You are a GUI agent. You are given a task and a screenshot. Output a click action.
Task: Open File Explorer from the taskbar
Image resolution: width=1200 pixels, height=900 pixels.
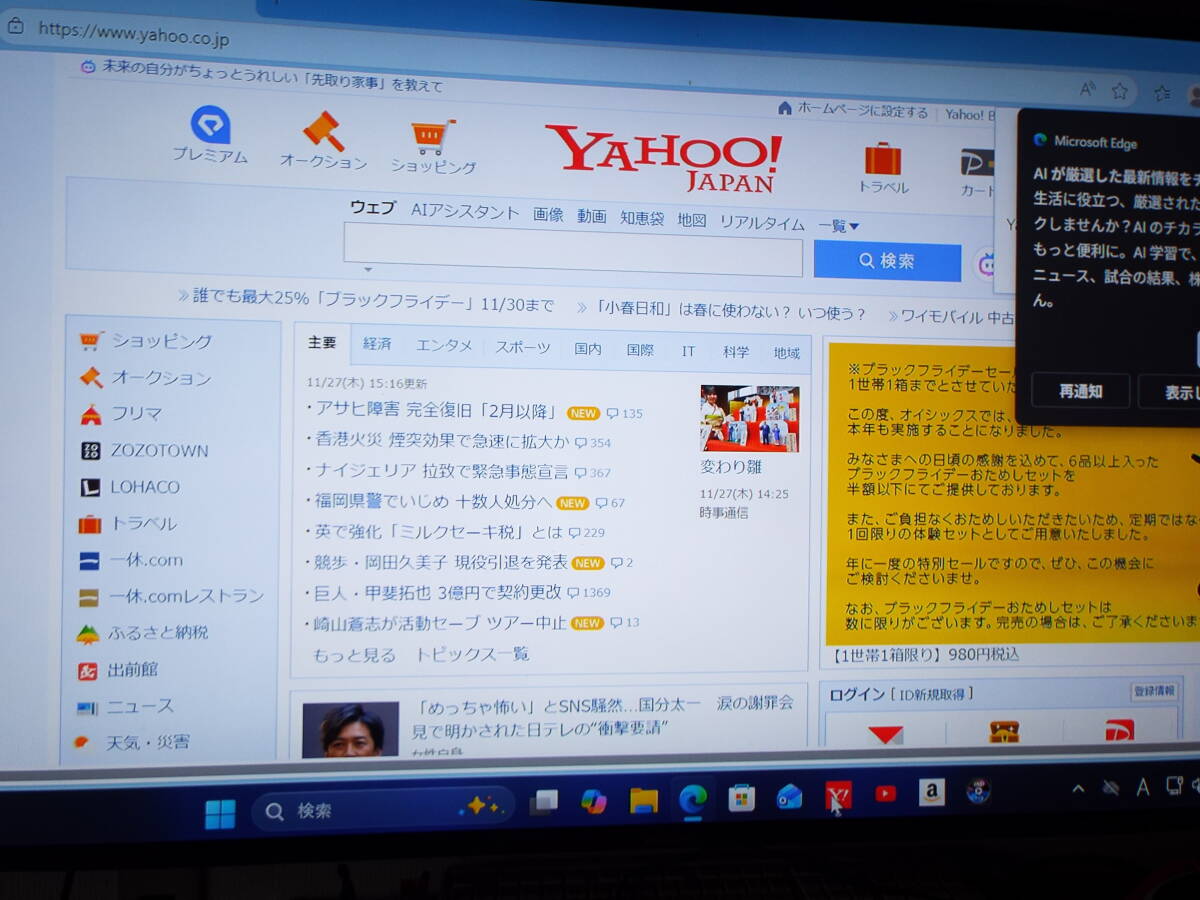pos(643,800)
